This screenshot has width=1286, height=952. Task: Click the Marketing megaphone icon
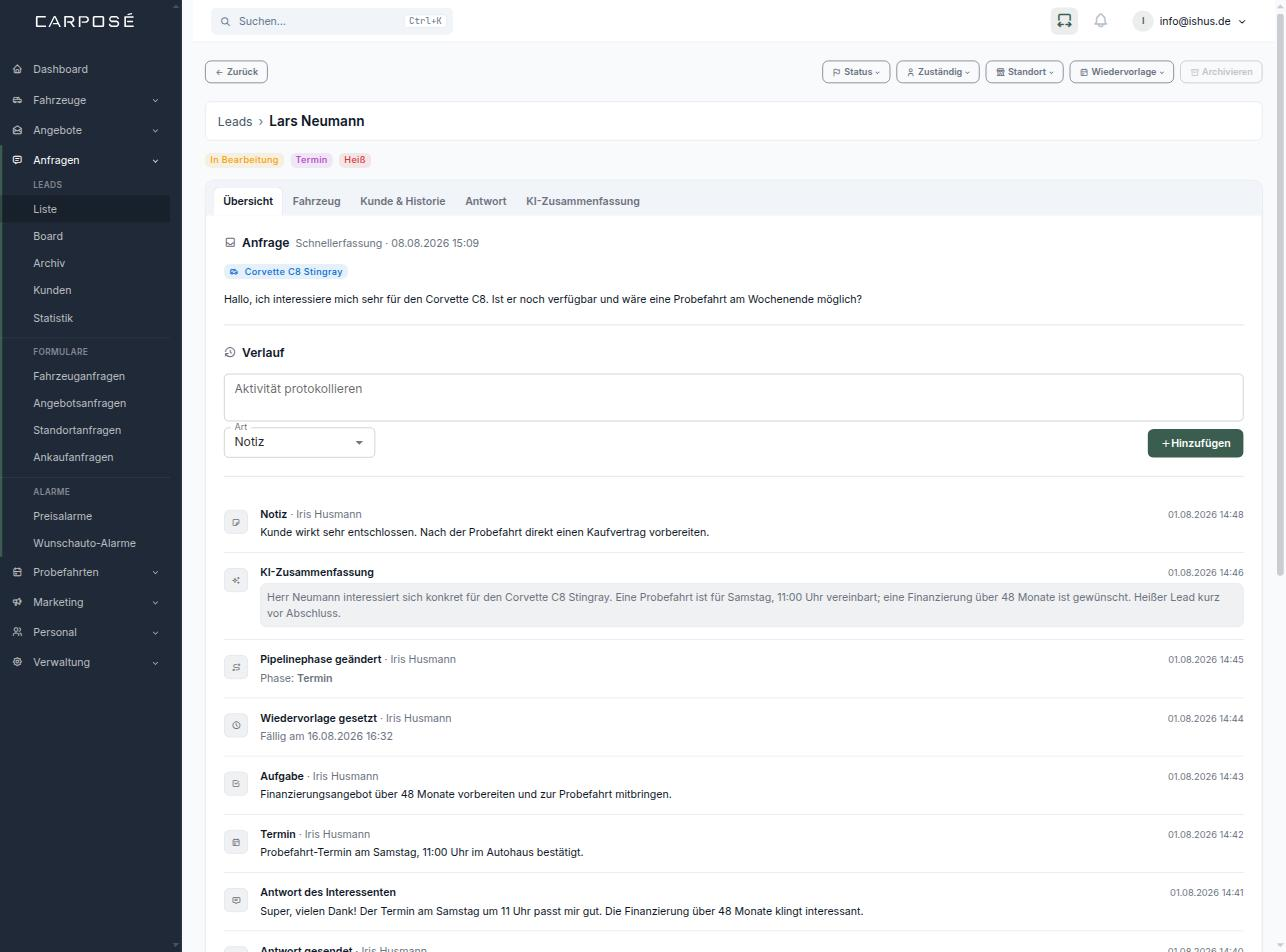[17, 602]
